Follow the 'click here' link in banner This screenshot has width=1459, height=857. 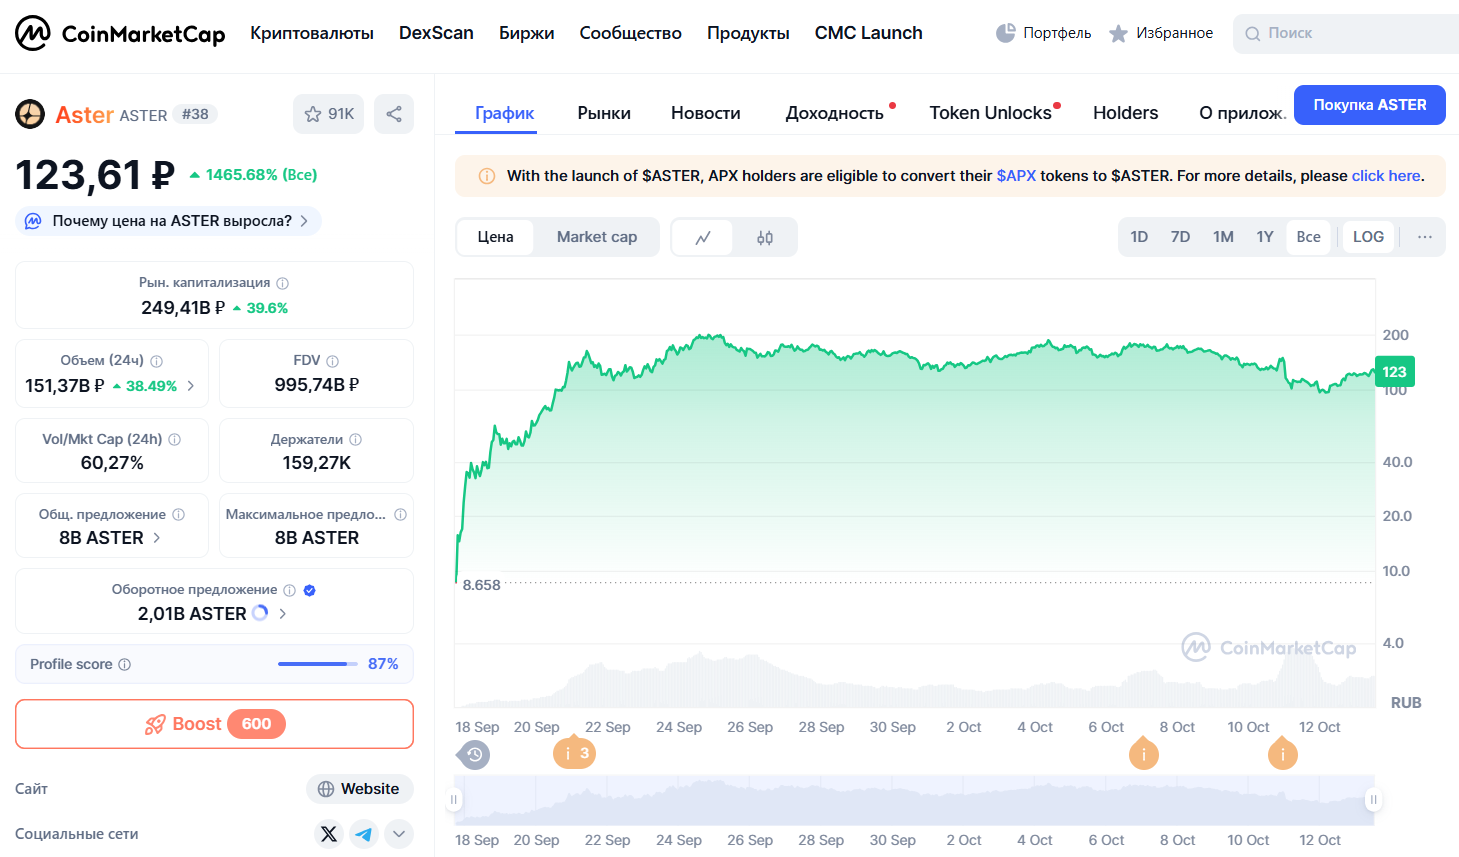(1385, 176)
